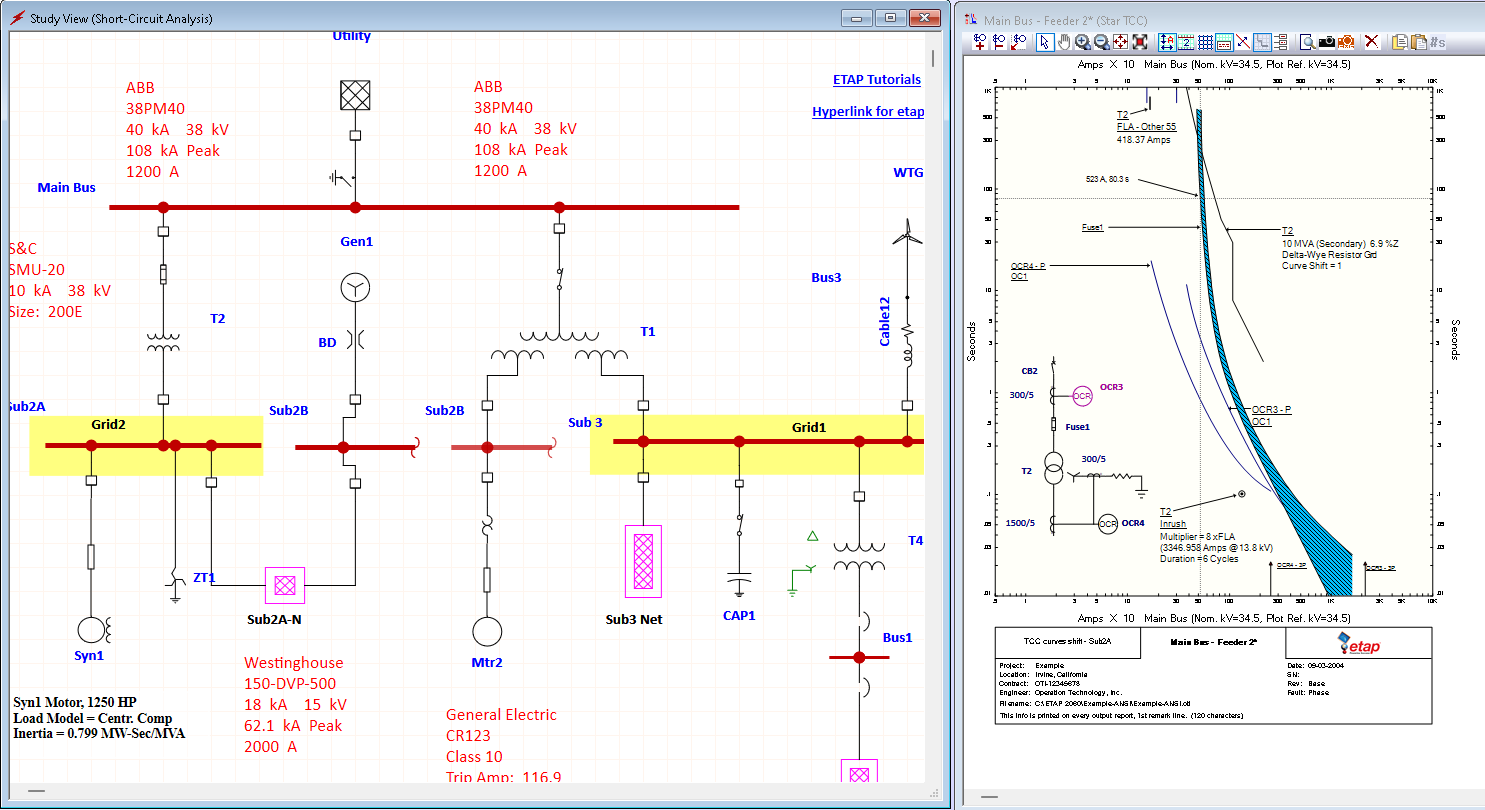Select the Grid1 label on yellow bus
Image resolution: width=1485 pixels, height=810 pixels.
pyautogui.click(x=809, y=427)
